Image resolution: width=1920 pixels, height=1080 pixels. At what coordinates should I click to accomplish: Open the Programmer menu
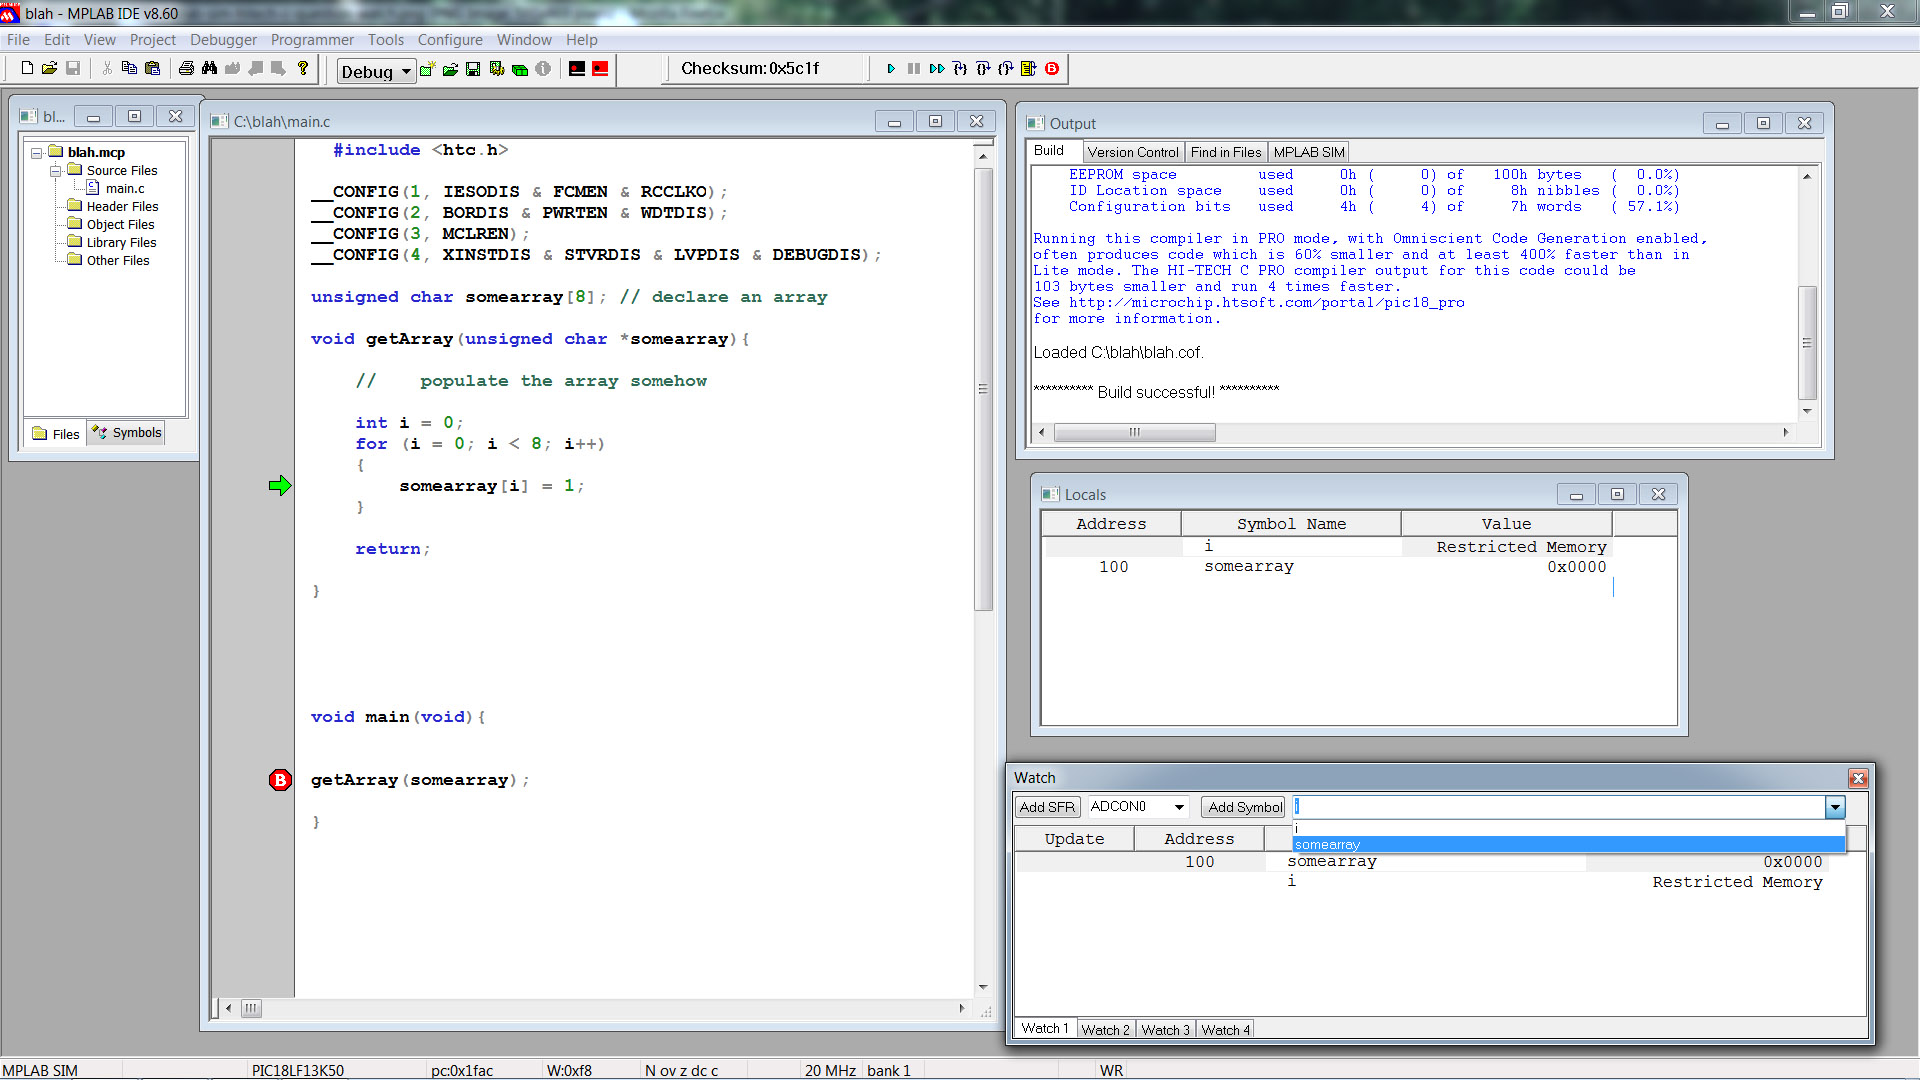click(x=312, y=40)
